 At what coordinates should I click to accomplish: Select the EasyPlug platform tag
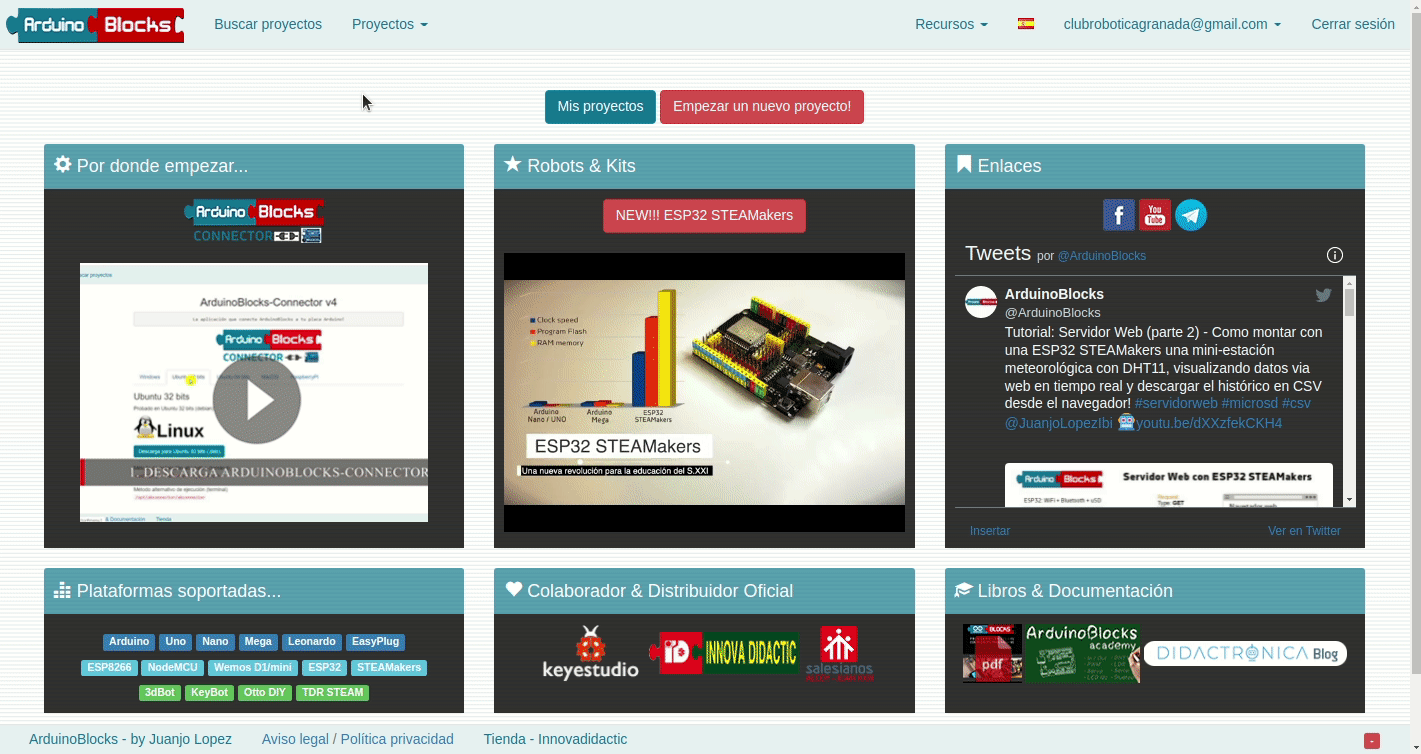pyautogui.click(x=376, y=642)
